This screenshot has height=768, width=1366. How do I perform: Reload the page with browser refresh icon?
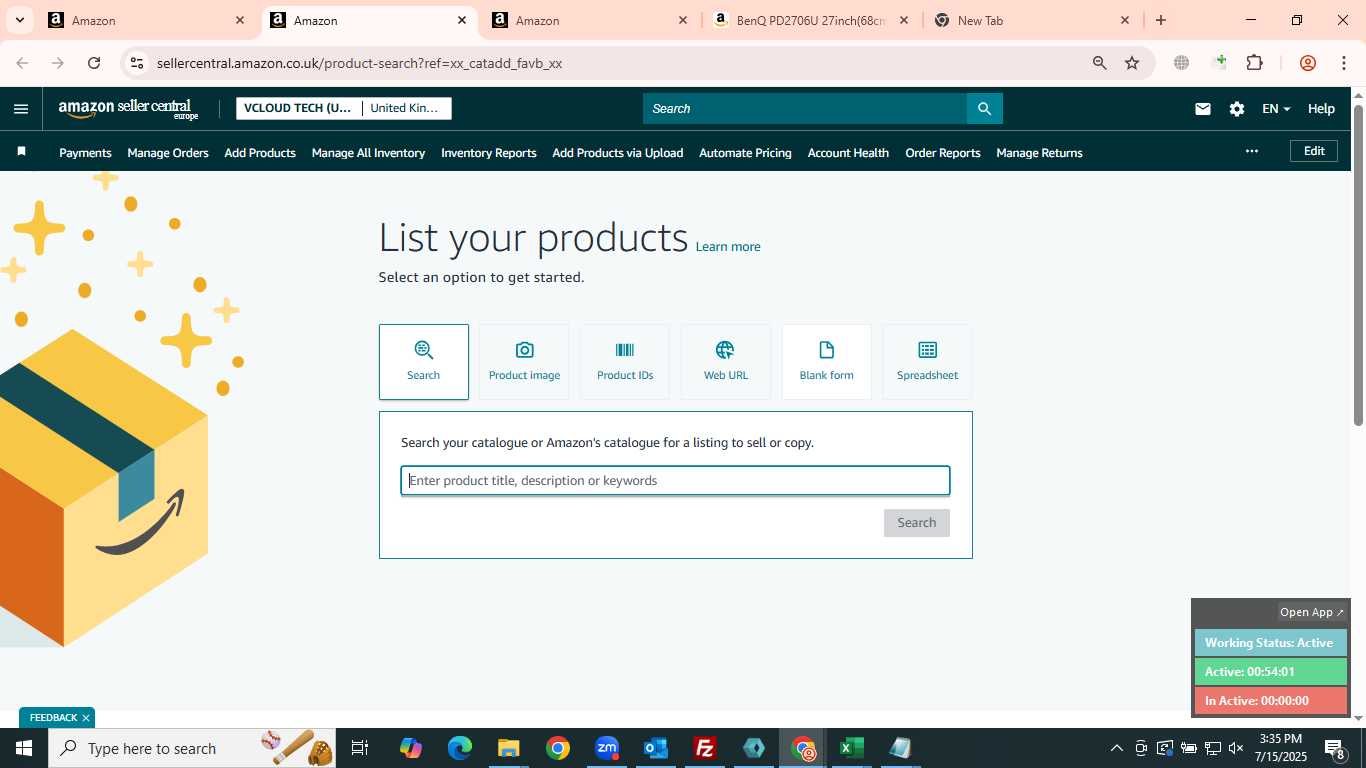pyautogui.click(x=94, y=63)
